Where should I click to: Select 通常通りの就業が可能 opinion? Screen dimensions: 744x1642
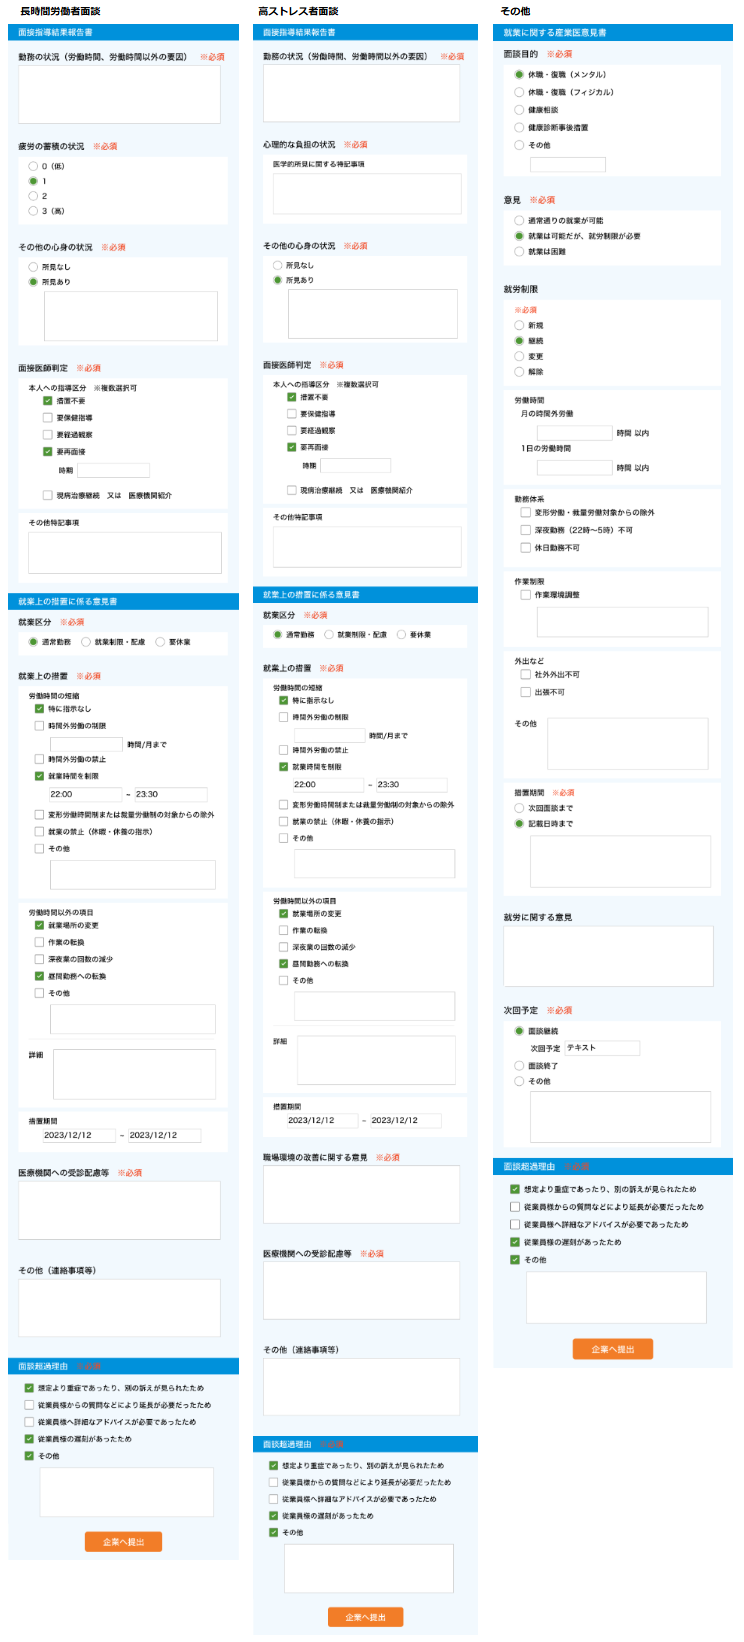click(519, 220)
